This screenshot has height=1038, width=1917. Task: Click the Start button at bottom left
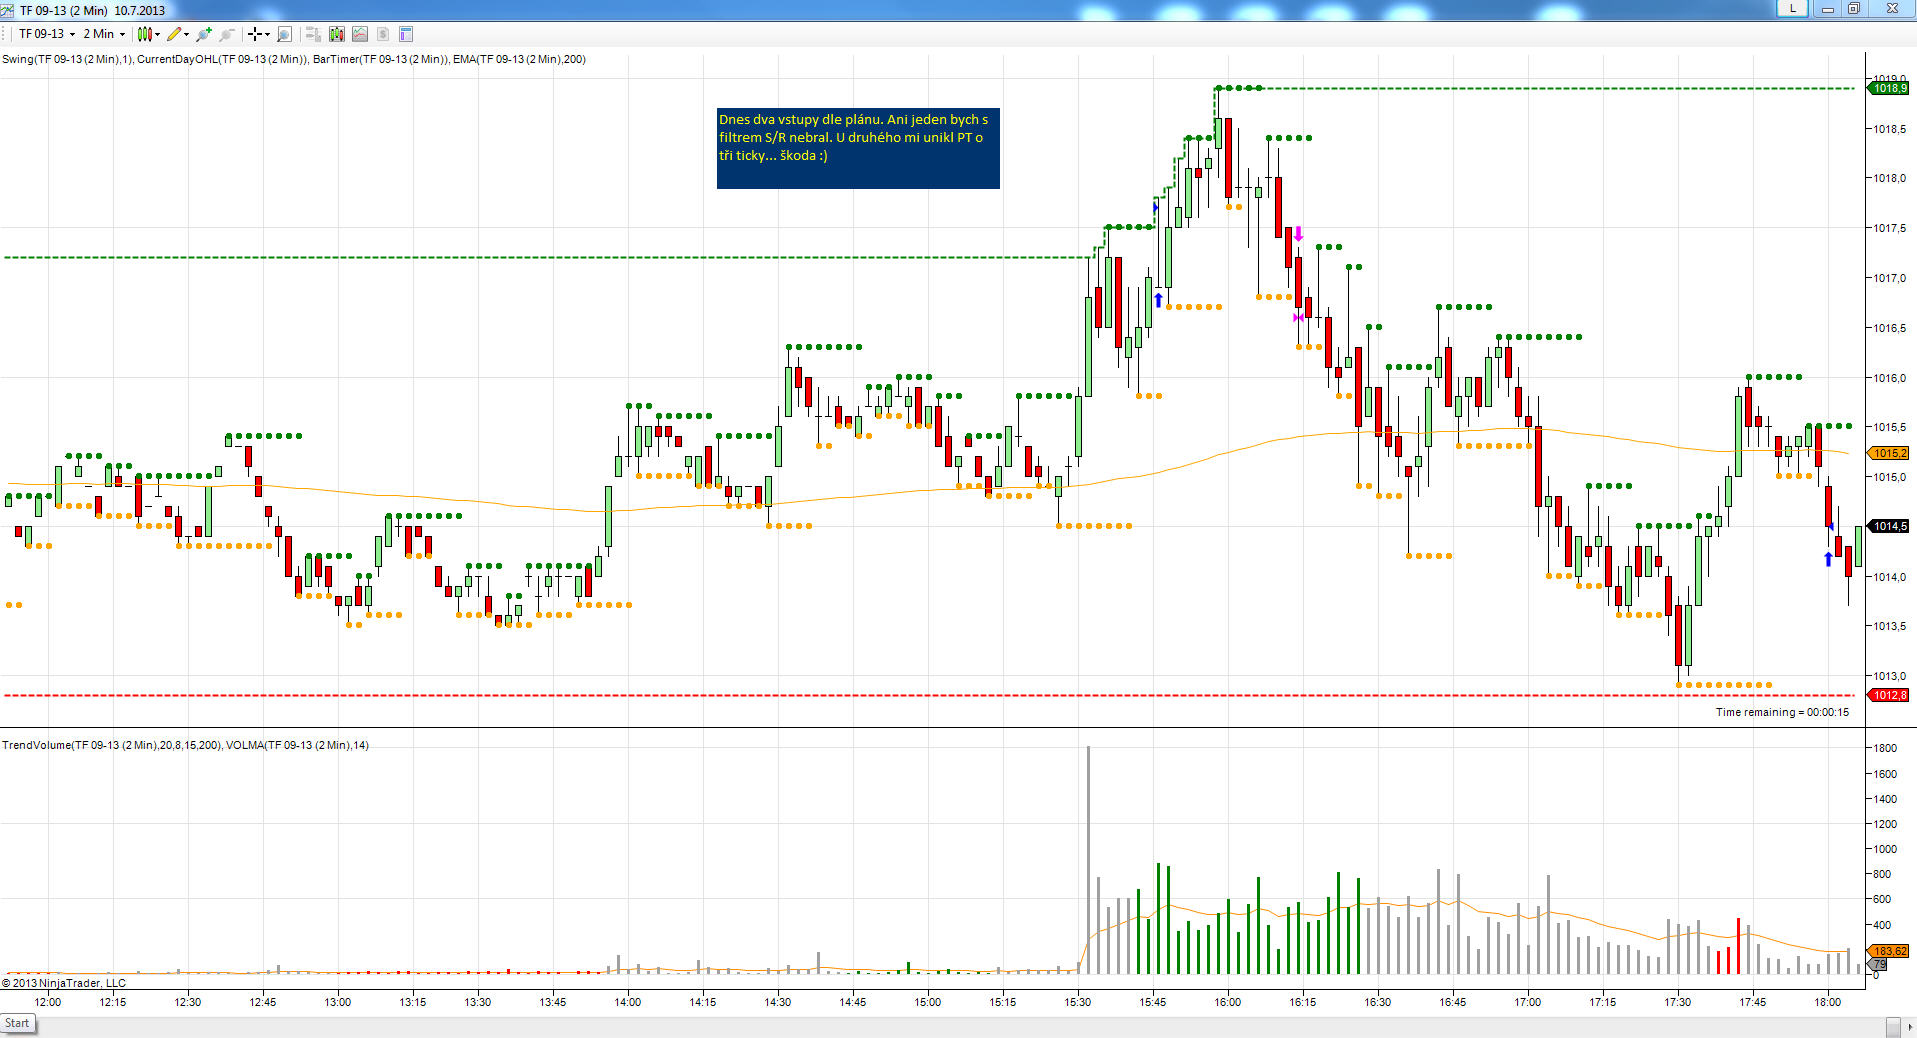[18, 1023]
